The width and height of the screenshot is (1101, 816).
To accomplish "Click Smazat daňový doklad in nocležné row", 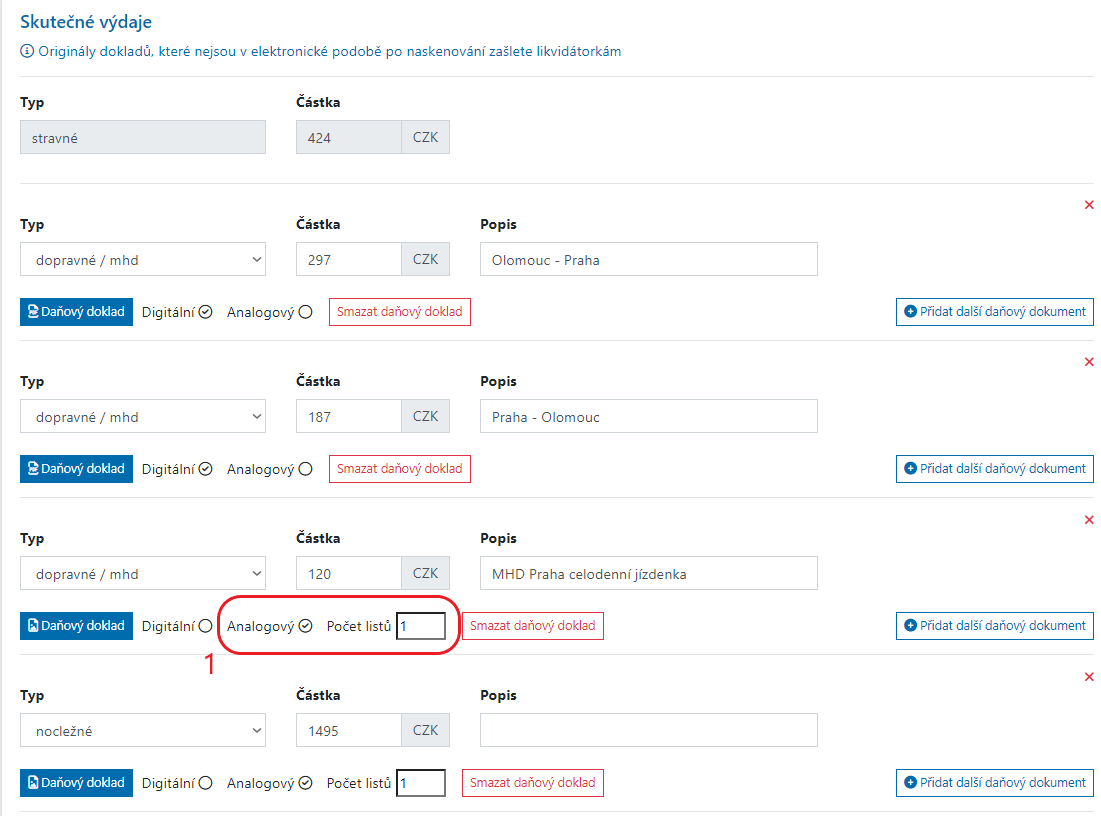I will (x=532, y=783).
